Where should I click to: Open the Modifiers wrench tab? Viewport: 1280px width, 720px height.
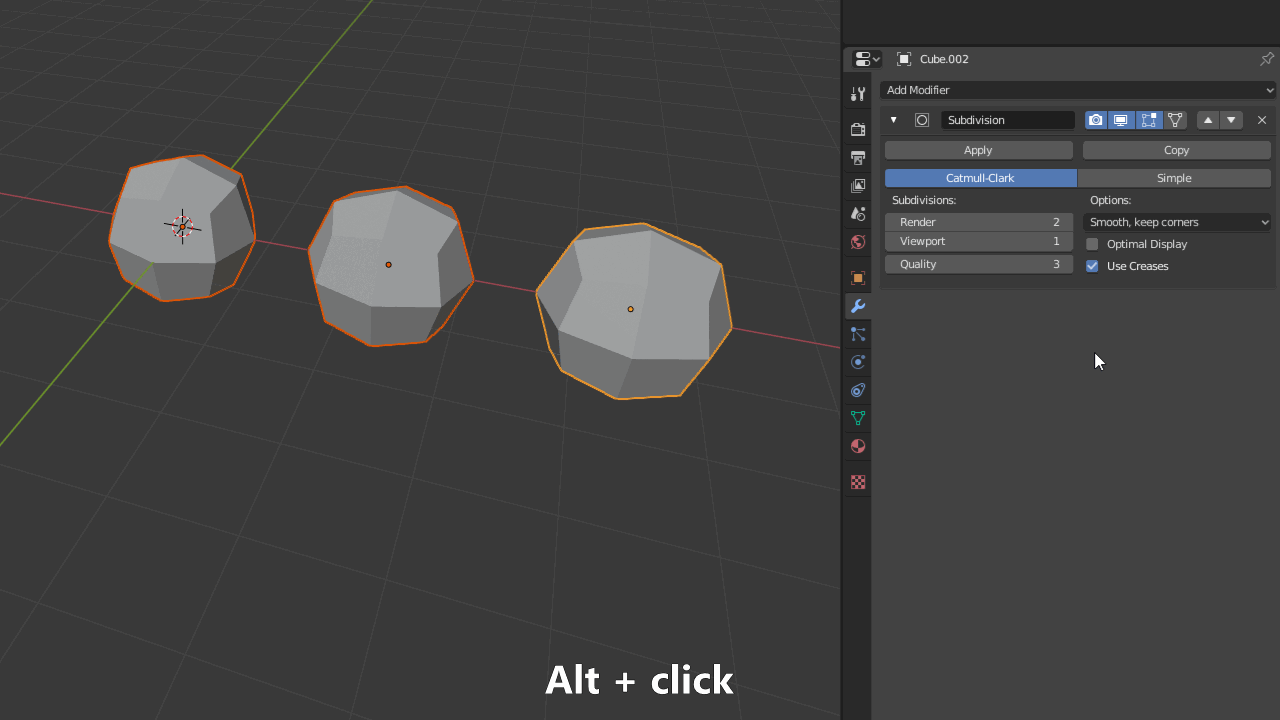[858, 306]
